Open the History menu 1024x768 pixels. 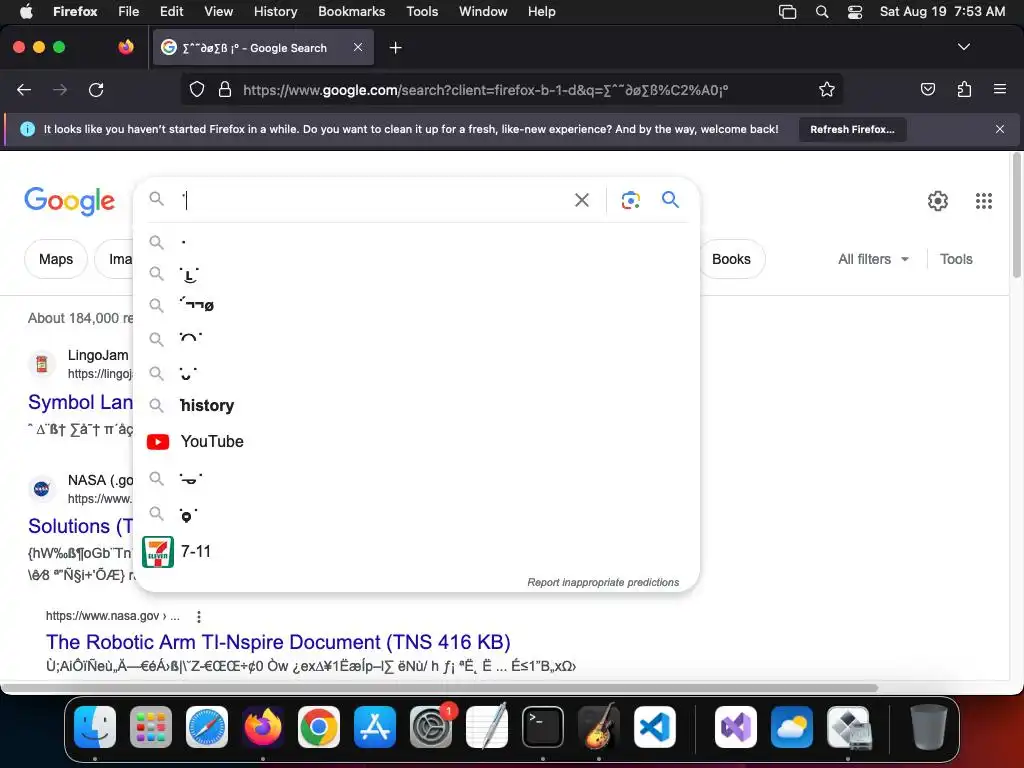pyautogui.click(x=275, y=11)
